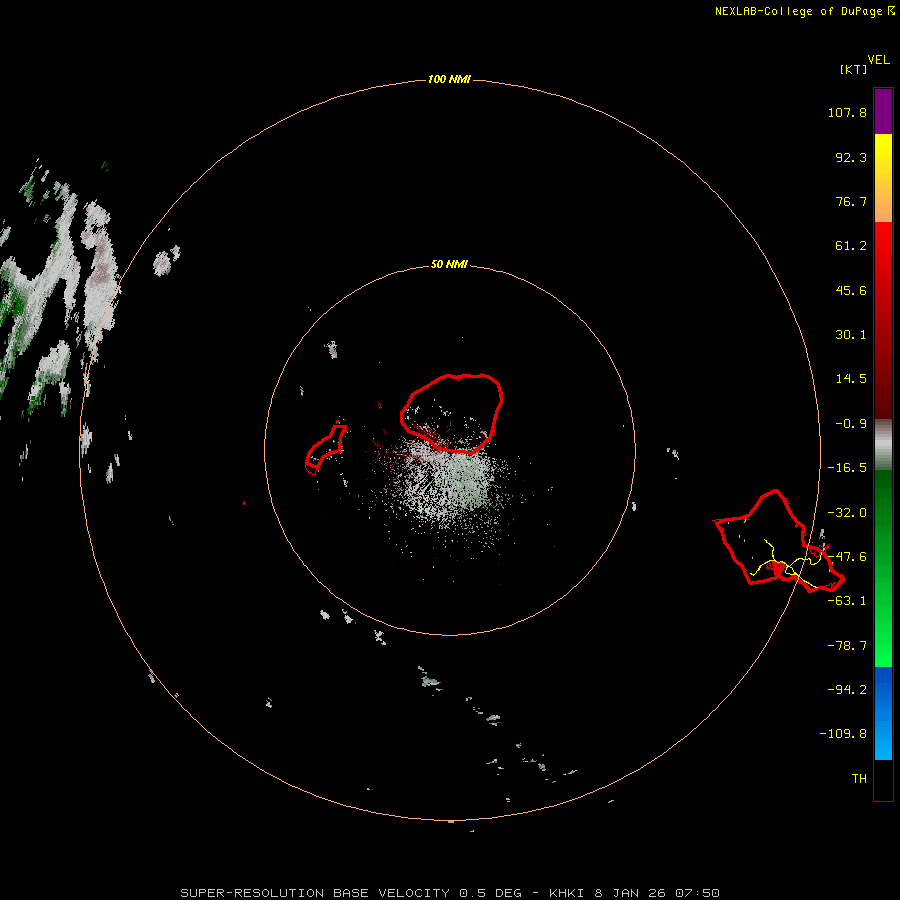Select the -78.7 legend value
The image size is (900, 900).
[x=847, y=646]
